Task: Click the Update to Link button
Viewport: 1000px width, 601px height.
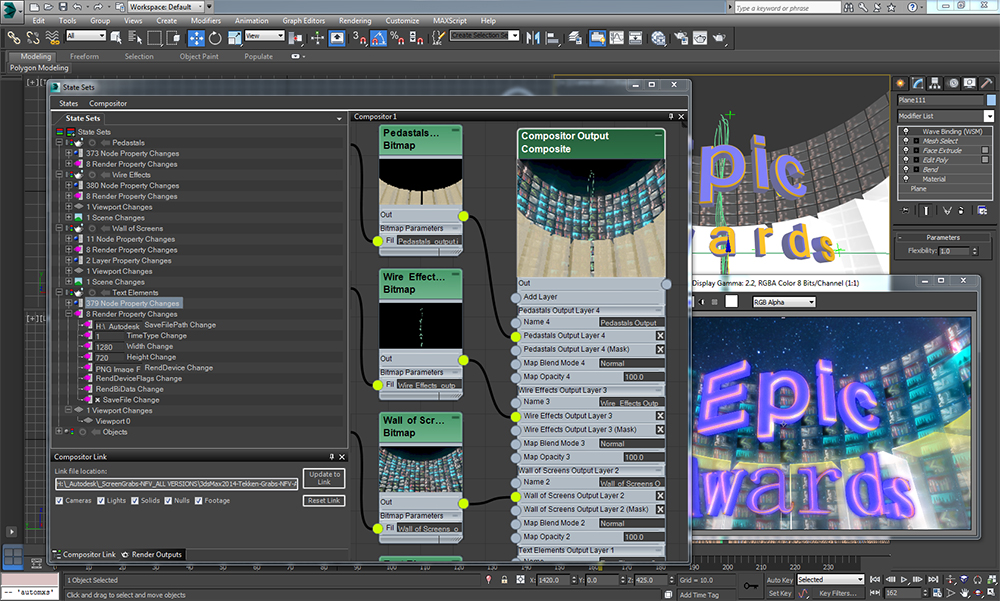Action: tap(324, 478)
